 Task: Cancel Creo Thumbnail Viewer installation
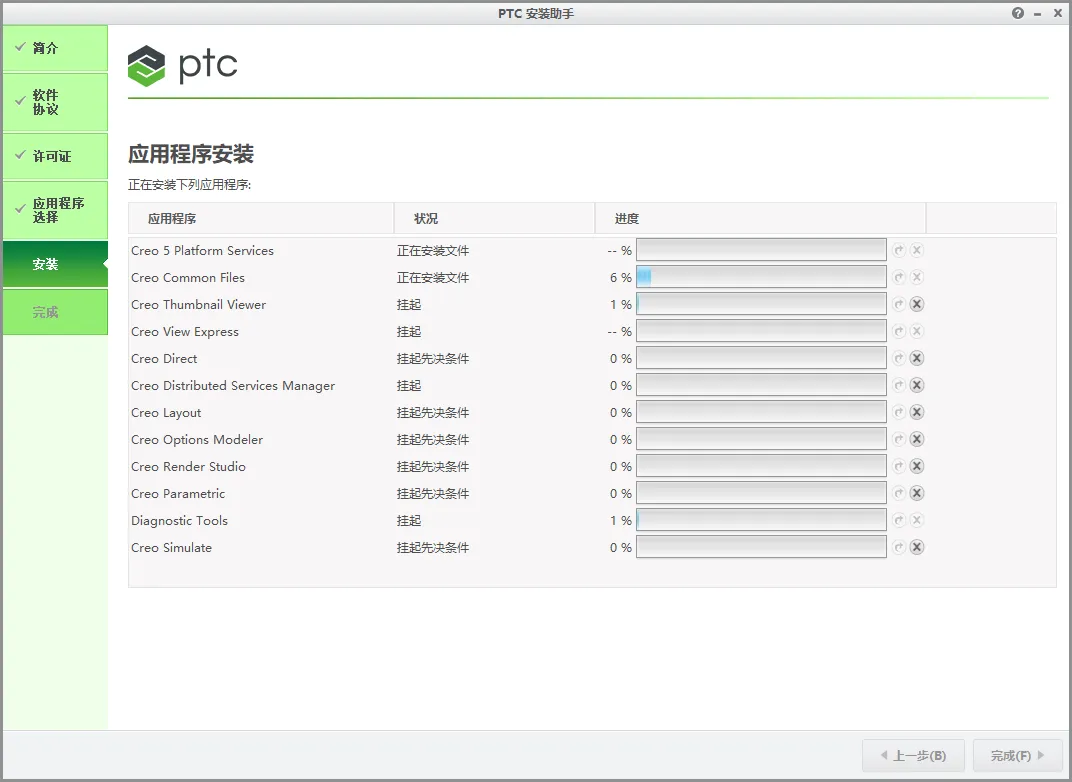[917, 304]
